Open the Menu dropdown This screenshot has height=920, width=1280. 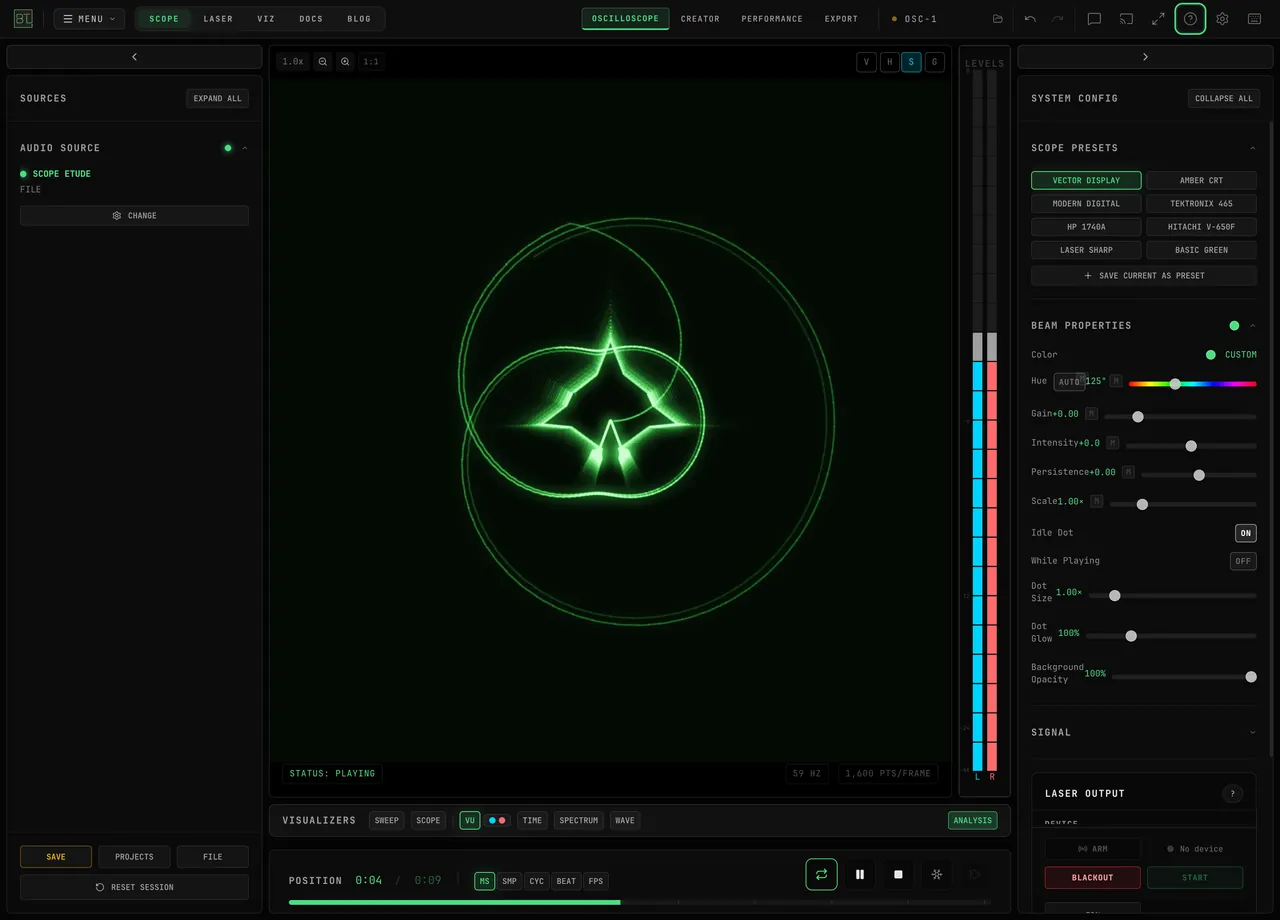click(89, 19)
